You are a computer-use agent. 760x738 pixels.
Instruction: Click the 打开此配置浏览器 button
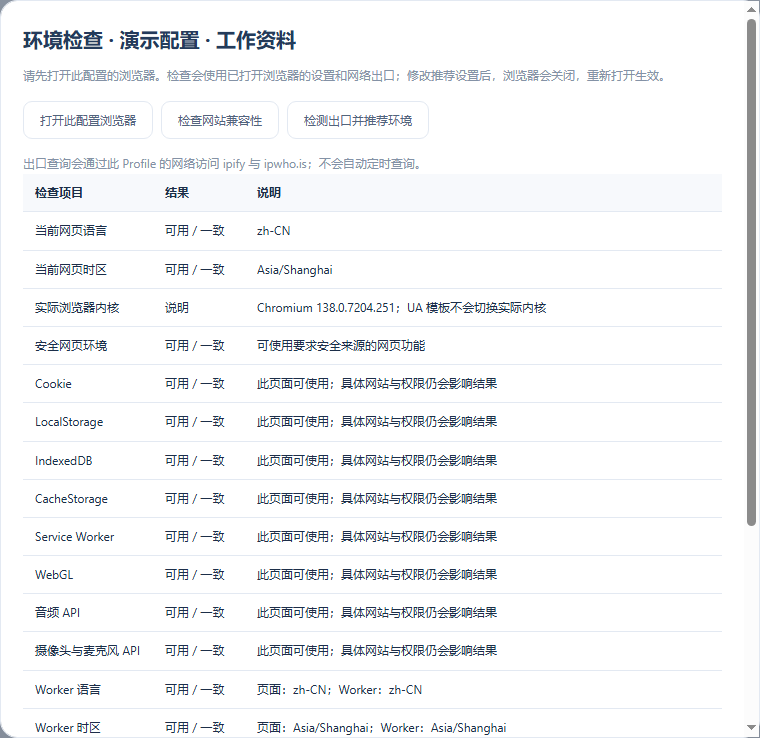[88, 120]
